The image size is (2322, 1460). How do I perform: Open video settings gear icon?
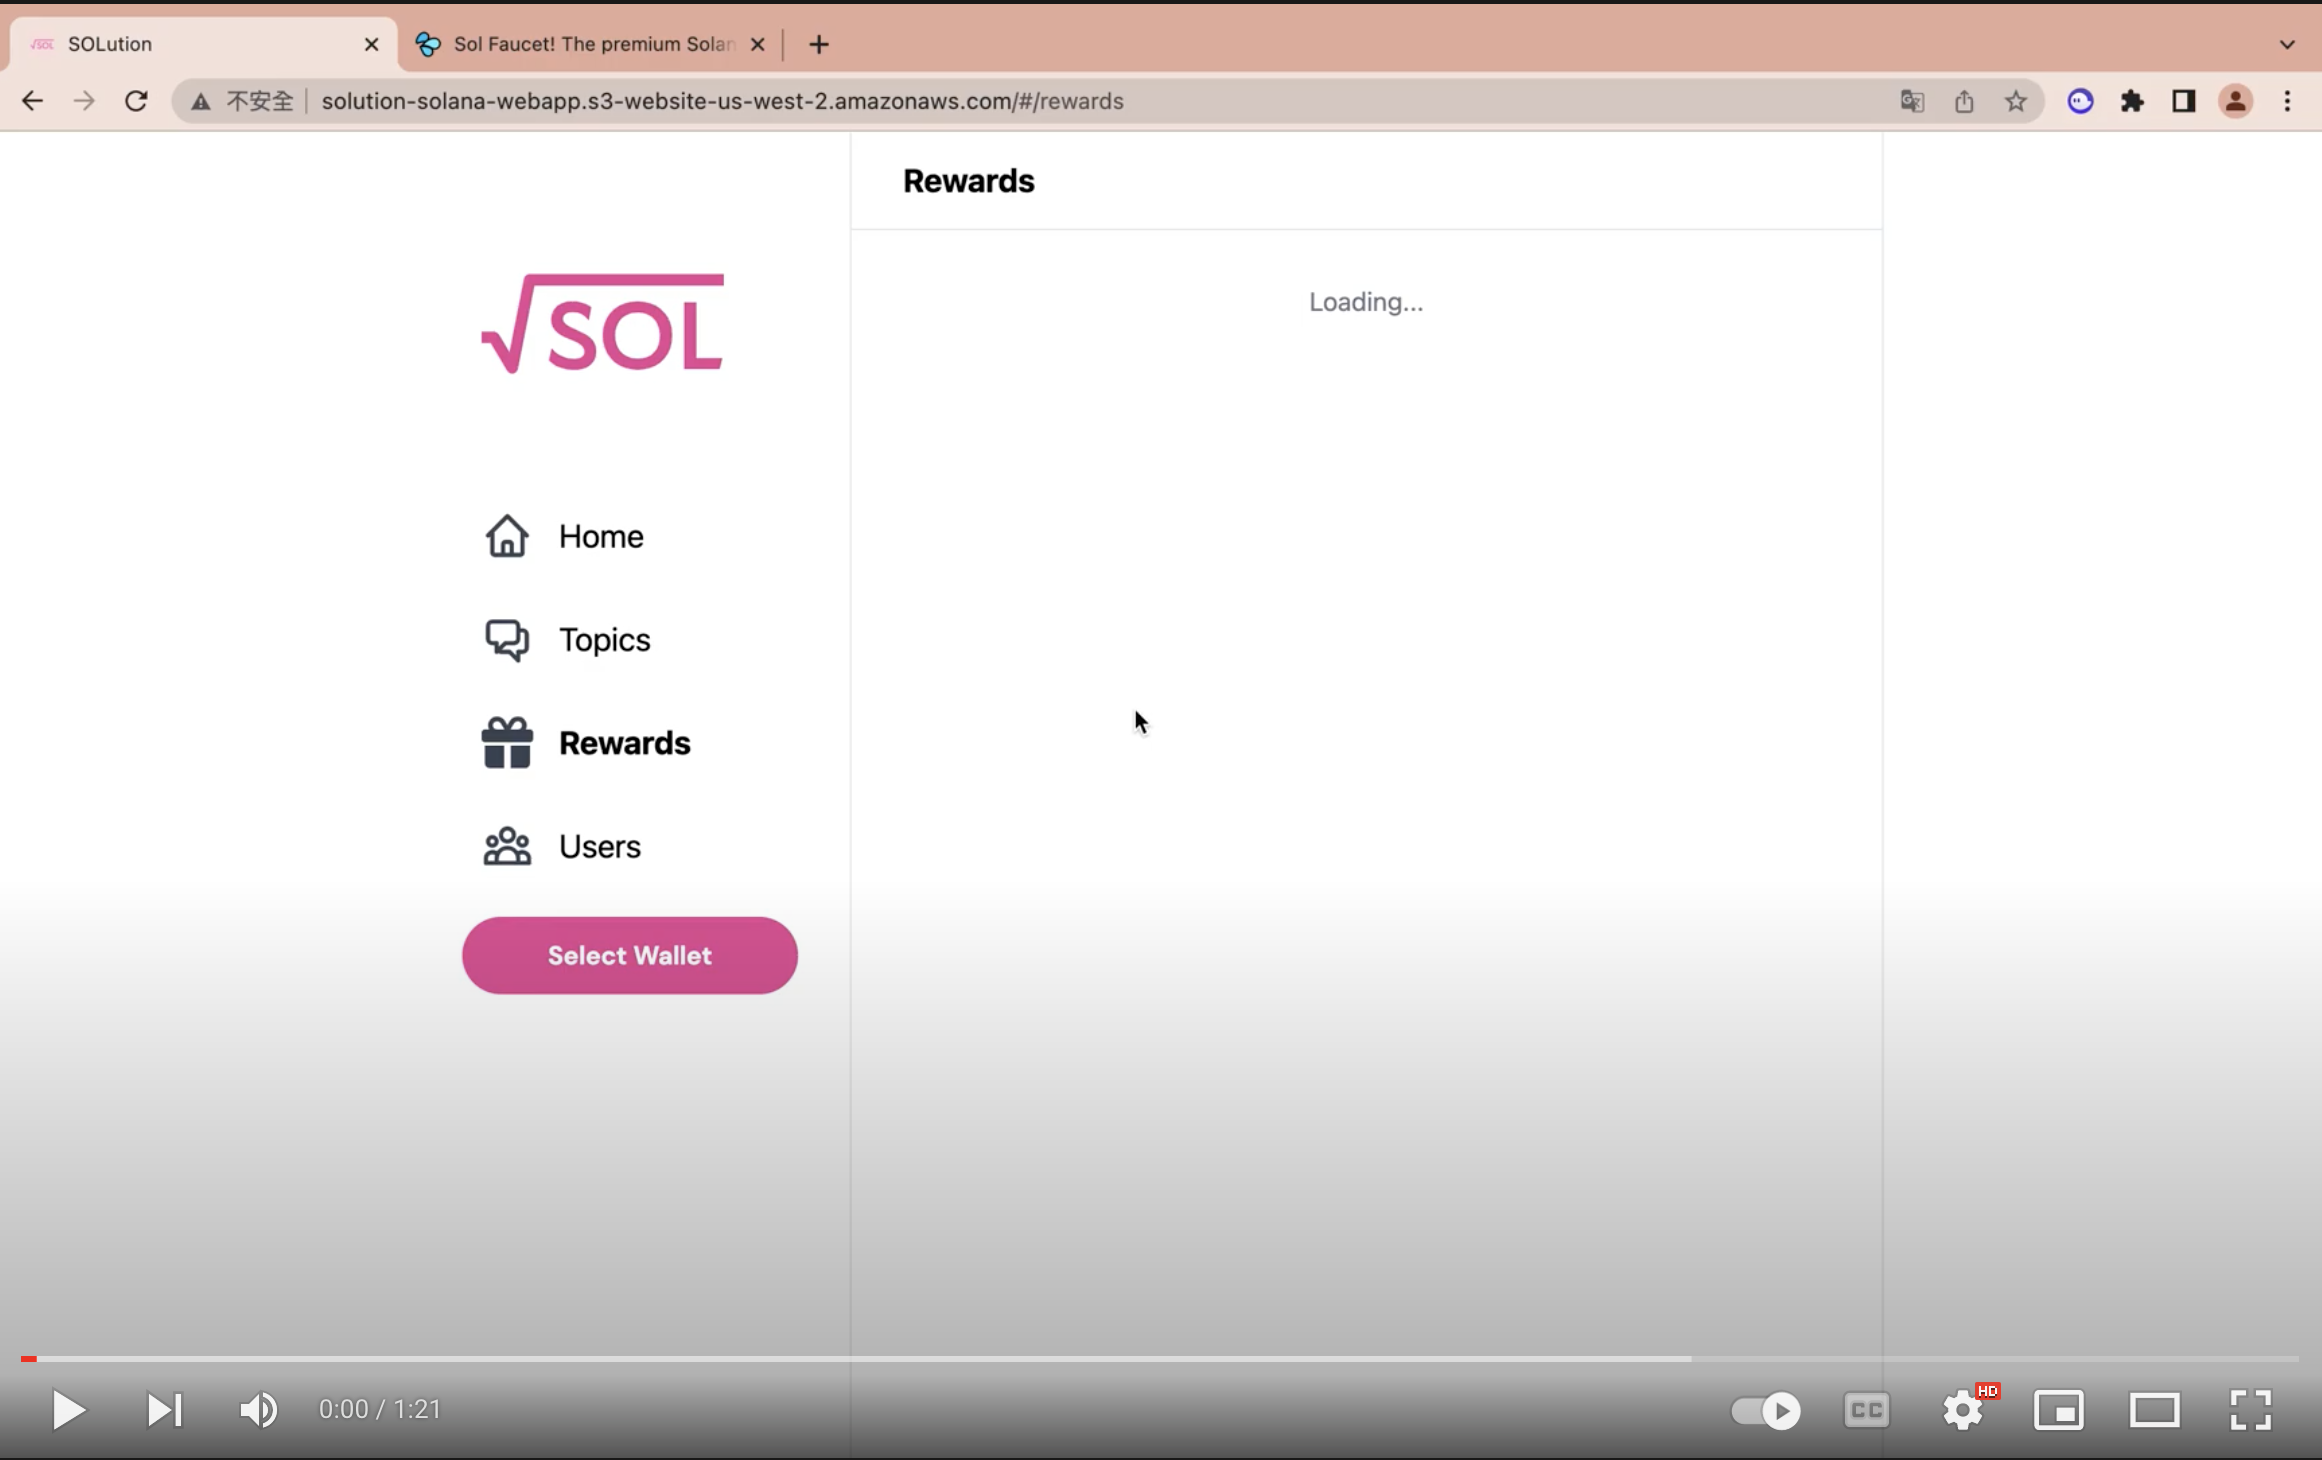click(1963, 1410)
